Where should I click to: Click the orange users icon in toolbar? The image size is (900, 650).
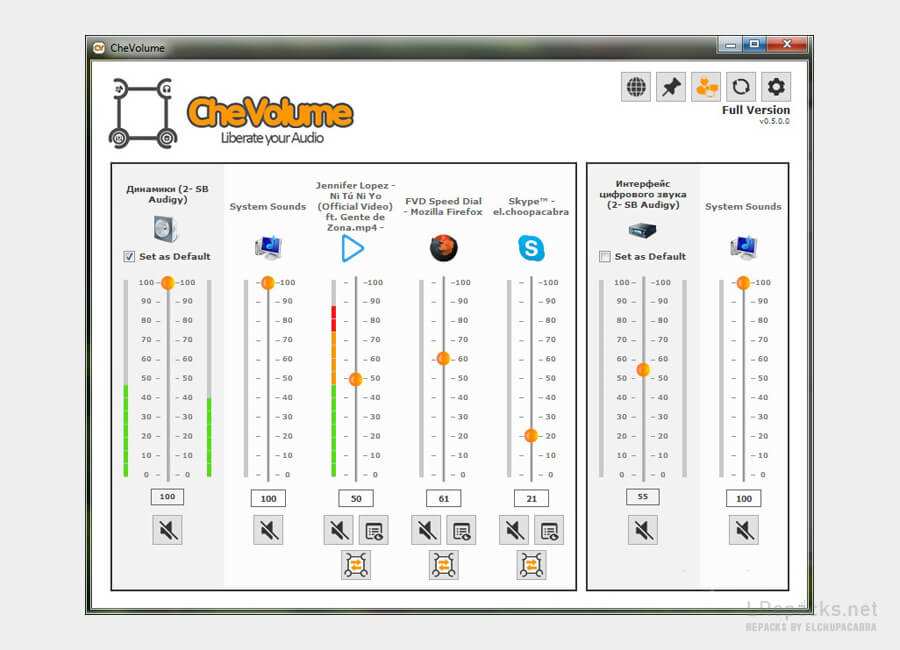706,87
